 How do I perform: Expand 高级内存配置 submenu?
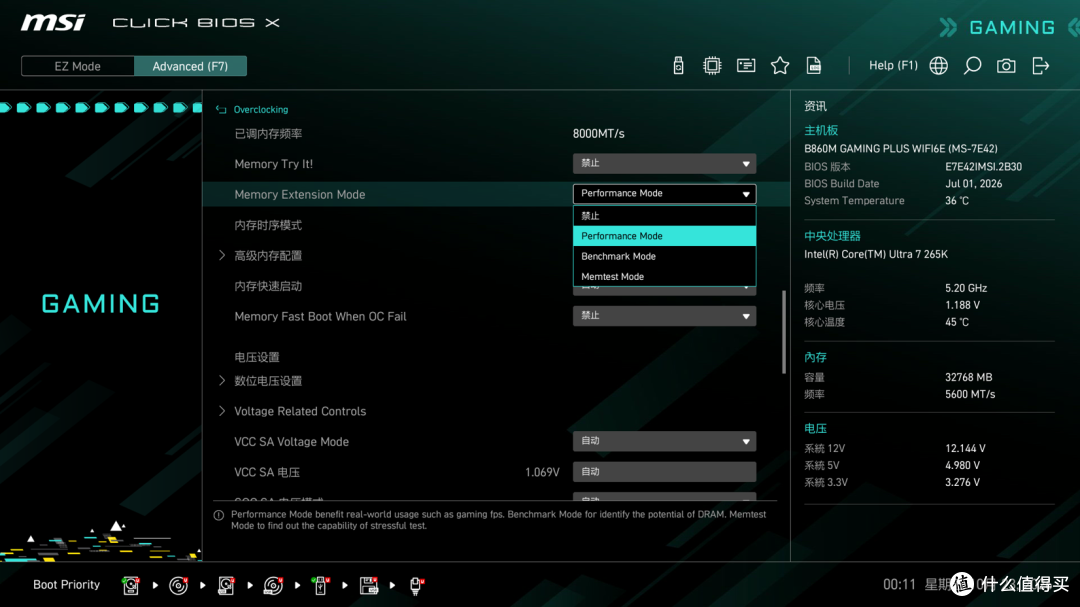pyautogui.click(x=267, y=256)
